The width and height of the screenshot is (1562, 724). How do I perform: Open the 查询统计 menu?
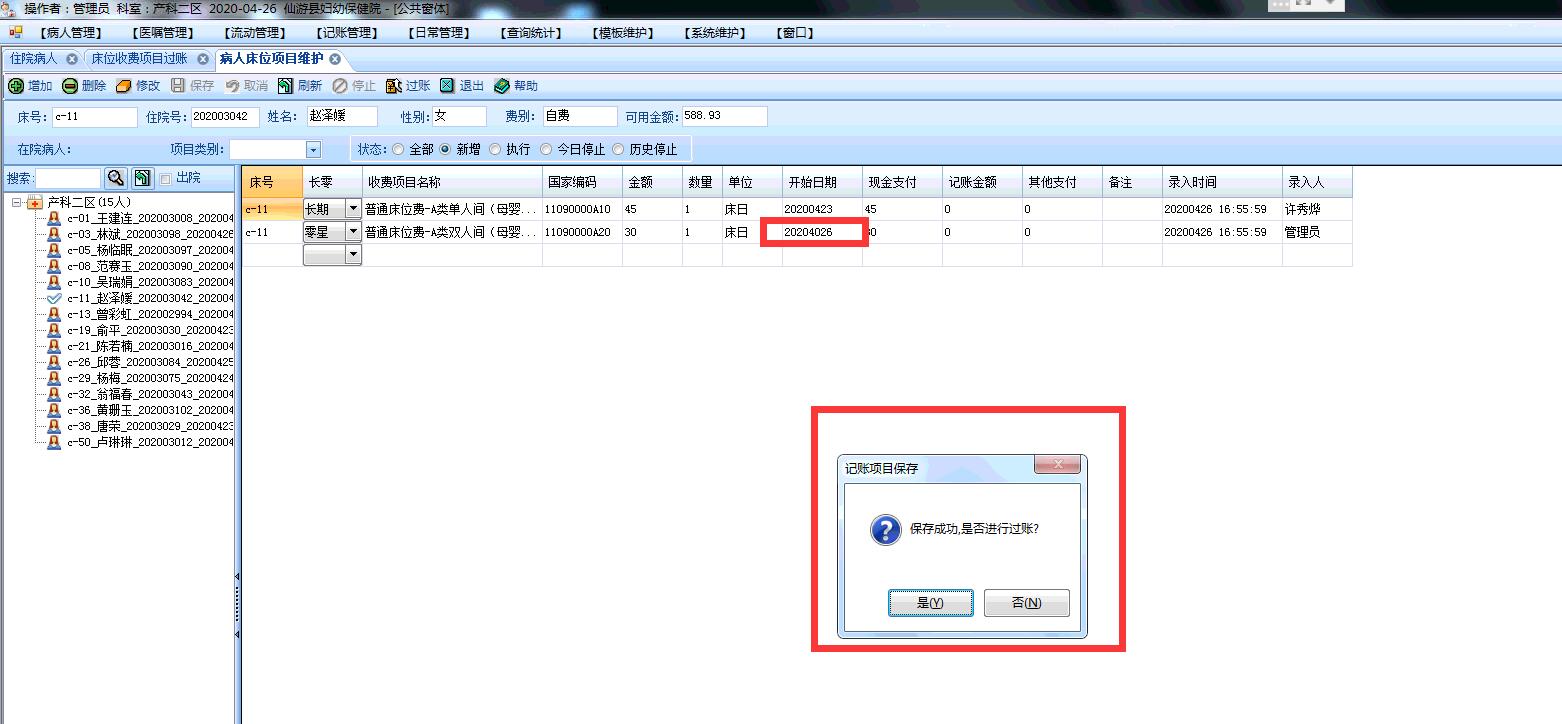[530, 32]
